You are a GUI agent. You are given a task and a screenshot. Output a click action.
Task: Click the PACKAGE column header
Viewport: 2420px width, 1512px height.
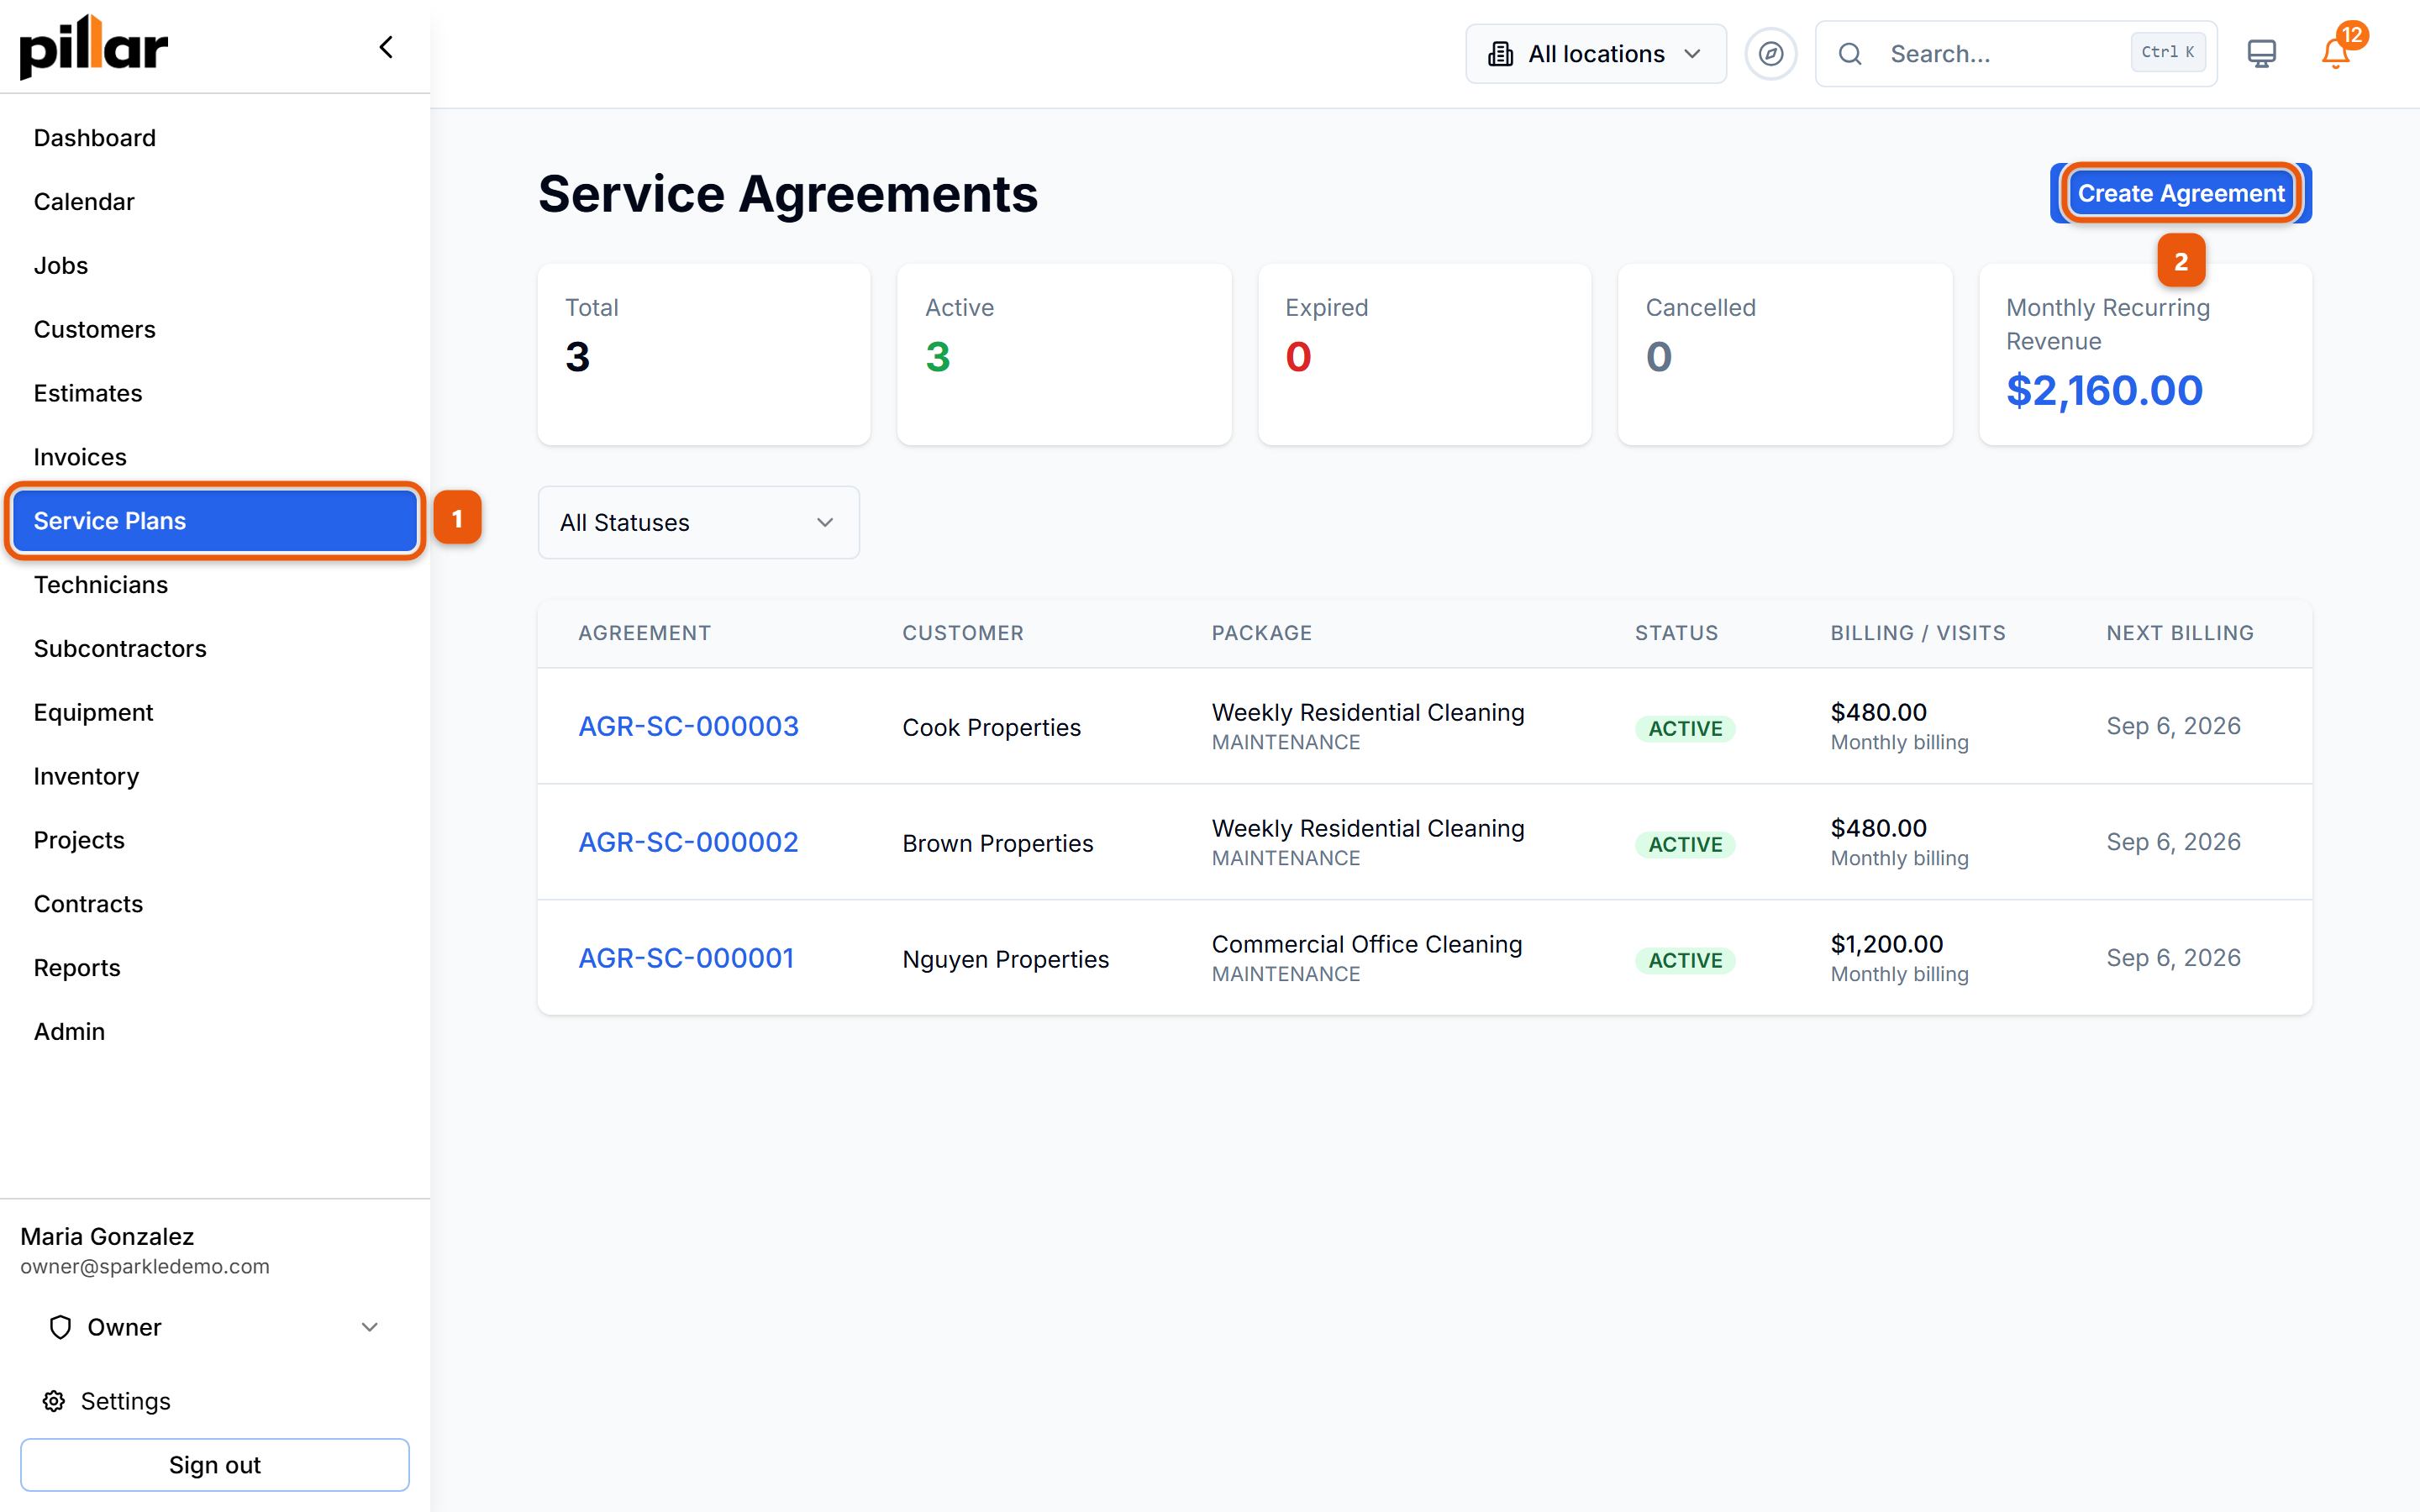pos(1261,633)
